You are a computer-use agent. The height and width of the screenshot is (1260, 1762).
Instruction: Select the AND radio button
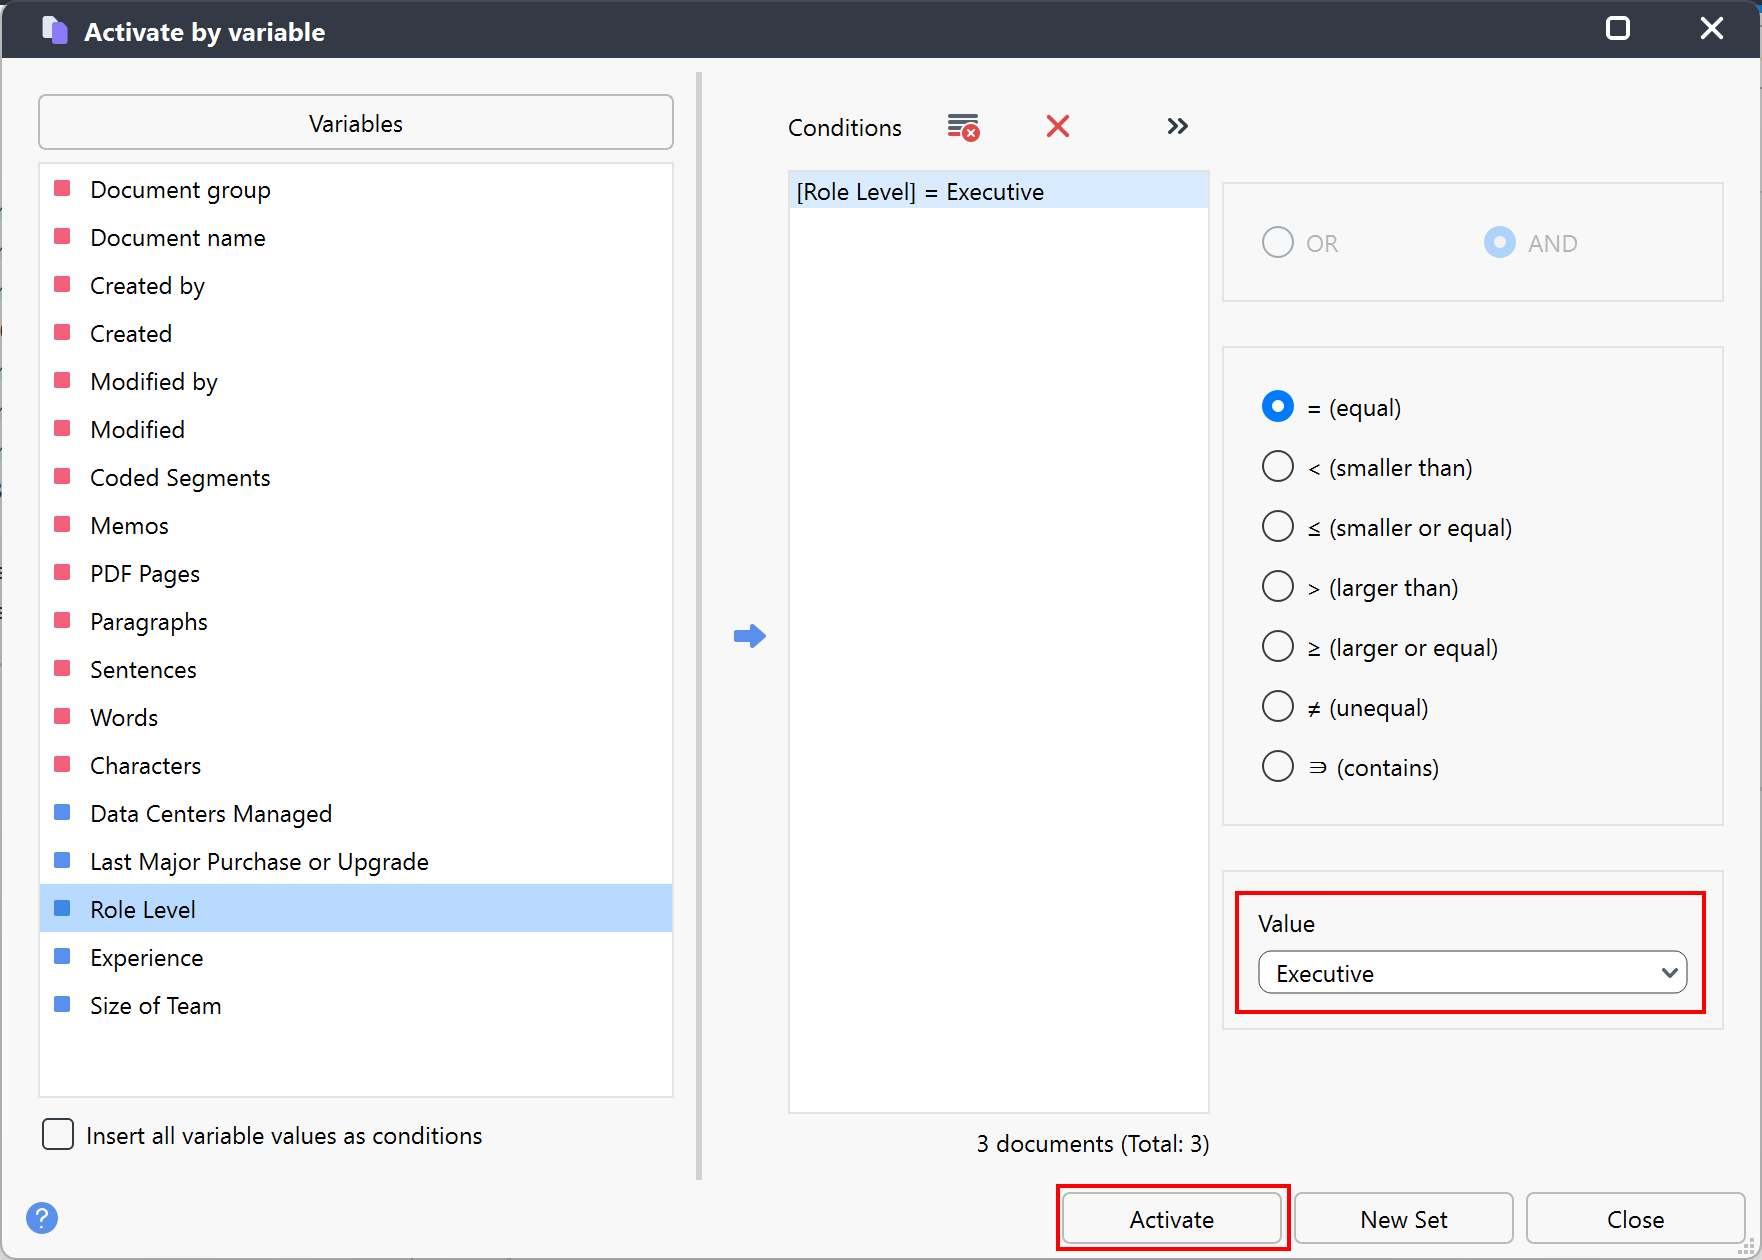[x=1499, y=242]
